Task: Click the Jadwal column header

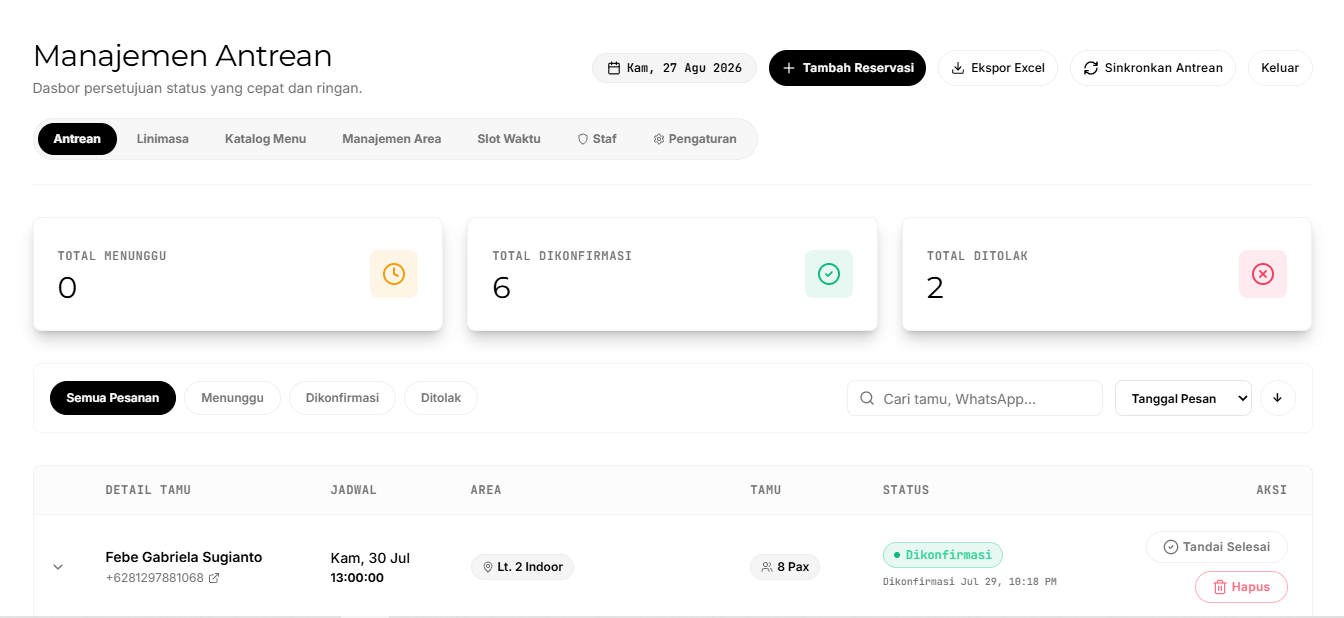Action: point(354,490)
